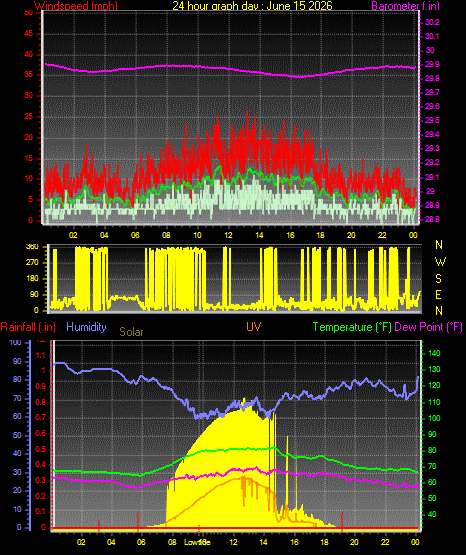Click the "140" temperature axis value
The height and width of the screenshot is (555, 466).
click(434, 353)
